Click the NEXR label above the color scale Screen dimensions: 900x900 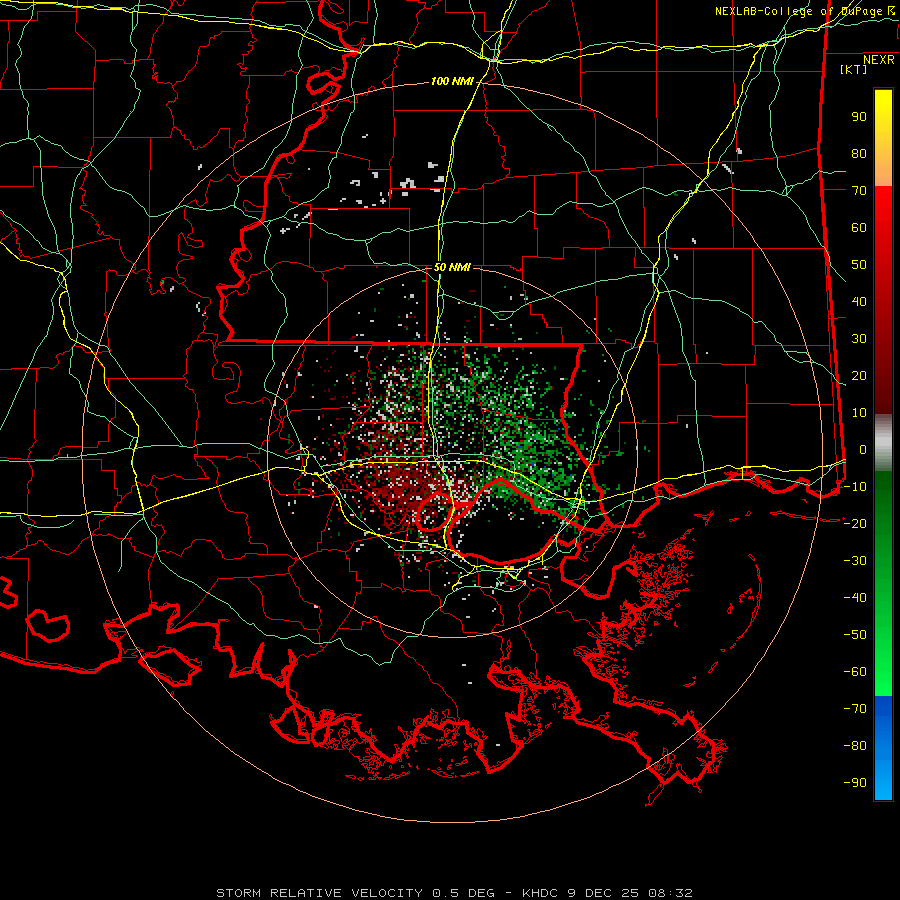tap(878, 60)
